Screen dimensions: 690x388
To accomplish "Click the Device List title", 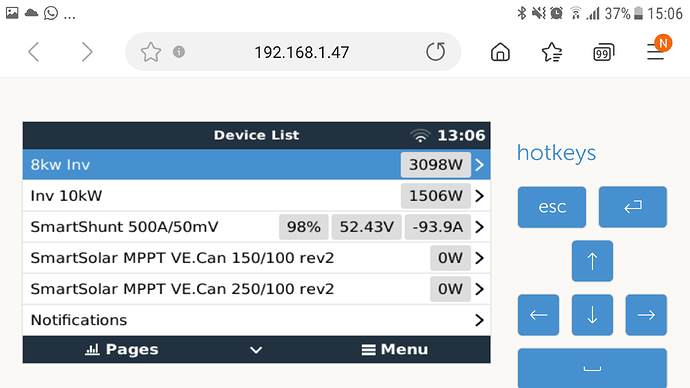I will pyautogui.click(x=256, y=135).
